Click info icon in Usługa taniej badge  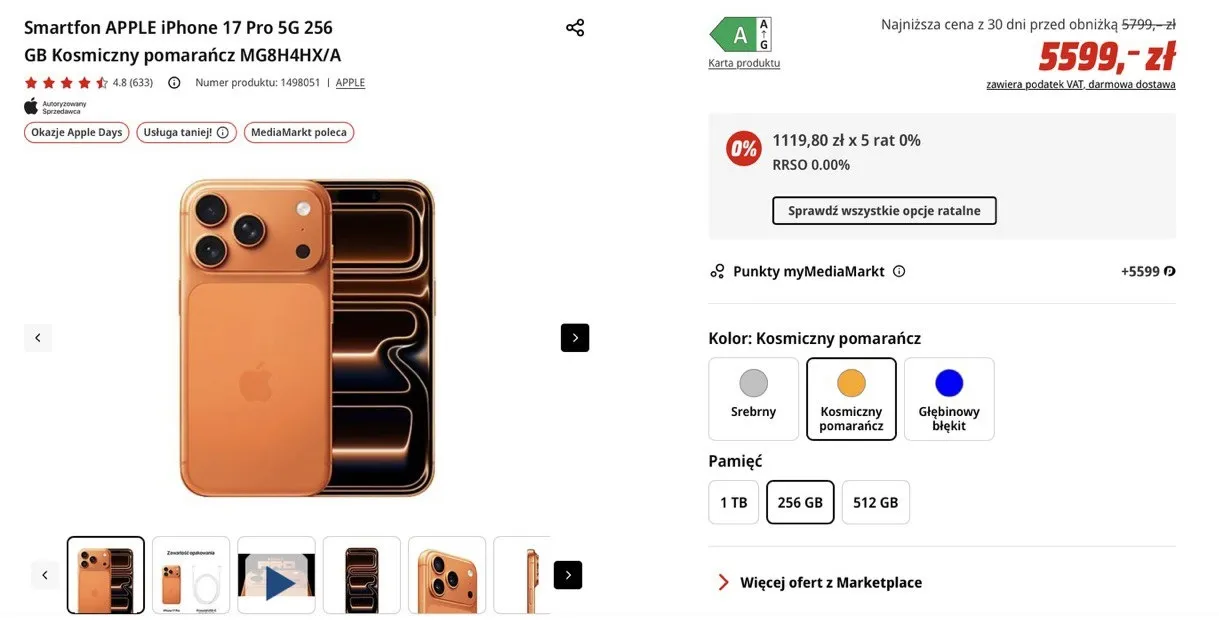223,132
